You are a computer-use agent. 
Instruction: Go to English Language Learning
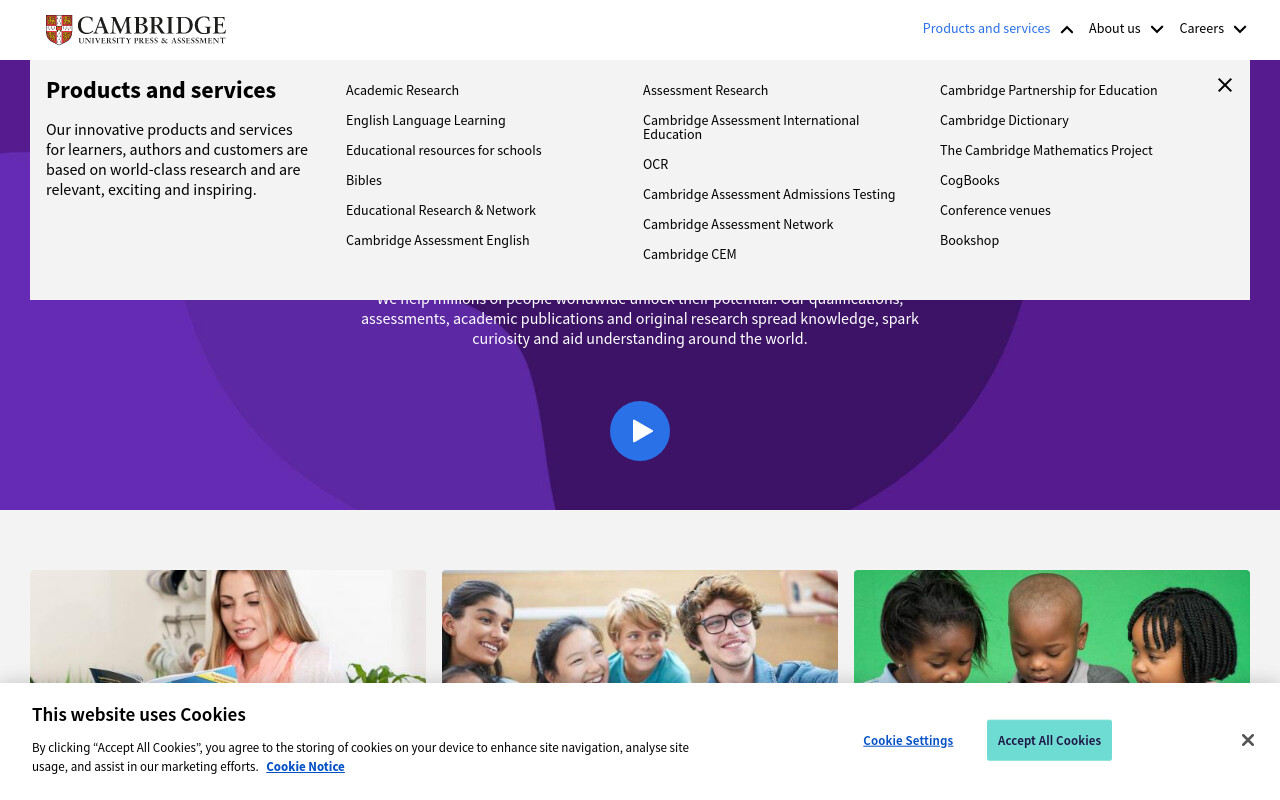click(426, 120)
